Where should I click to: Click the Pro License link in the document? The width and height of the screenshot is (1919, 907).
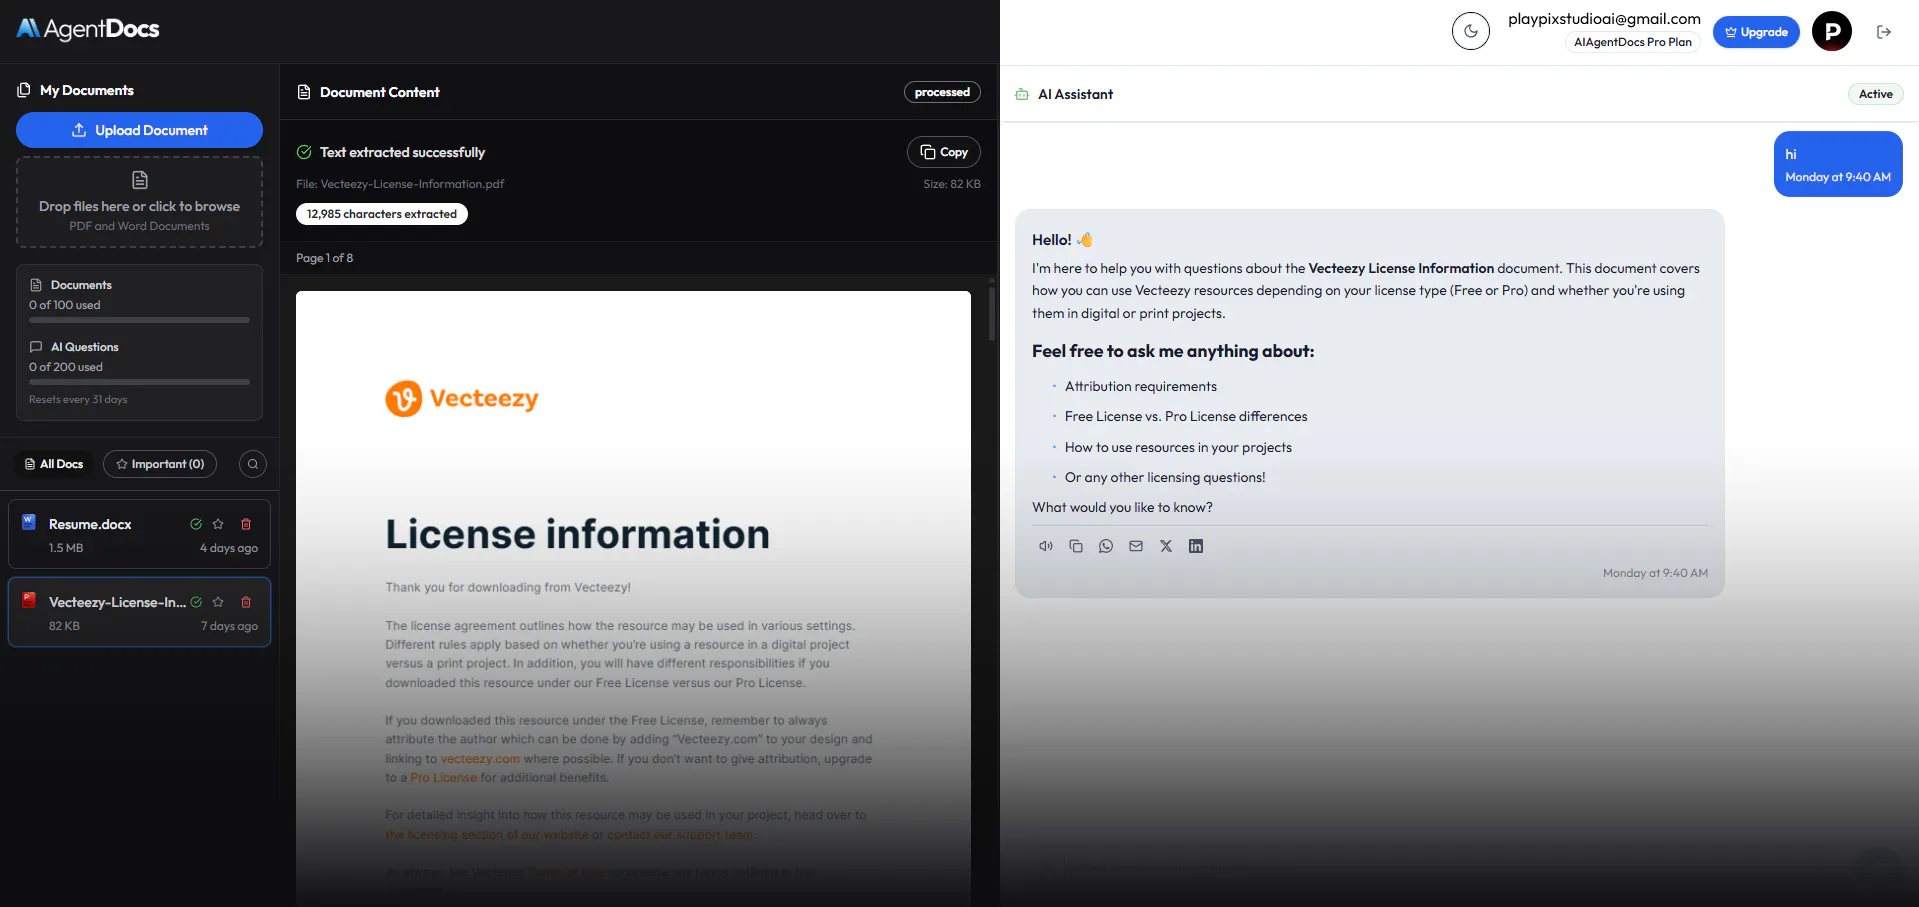coord(443,778)
